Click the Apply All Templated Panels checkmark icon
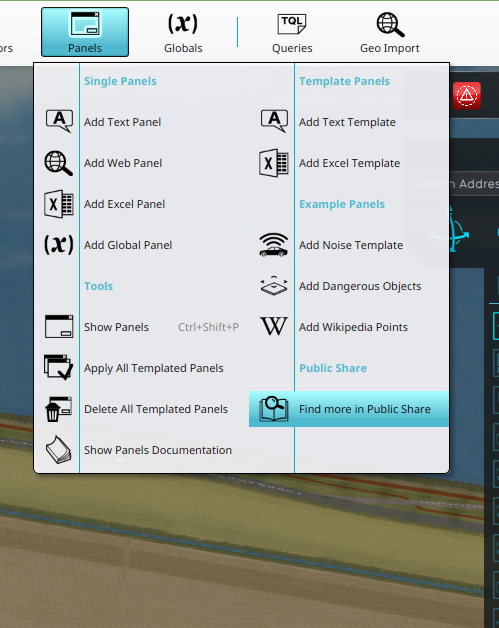499x628 pixels. [x=59, y=367]
